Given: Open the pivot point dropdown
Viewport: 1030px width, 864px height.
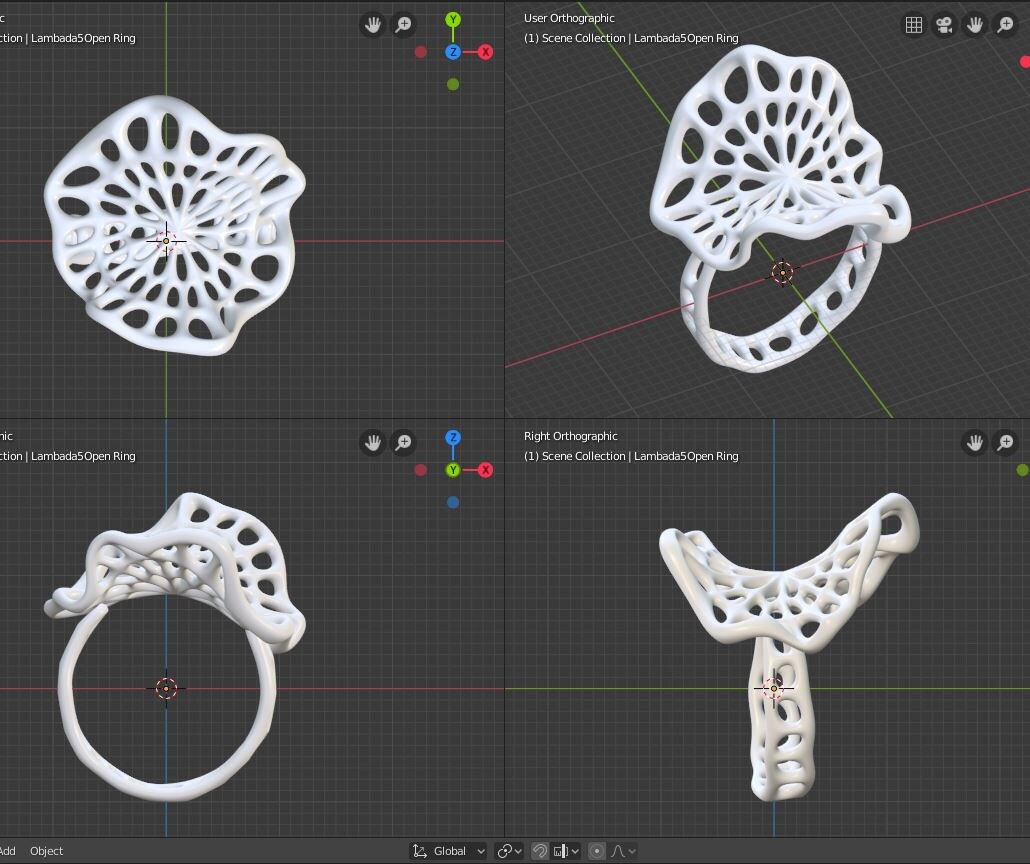Looking at the screenshot, I should click(x=509, y=851).
